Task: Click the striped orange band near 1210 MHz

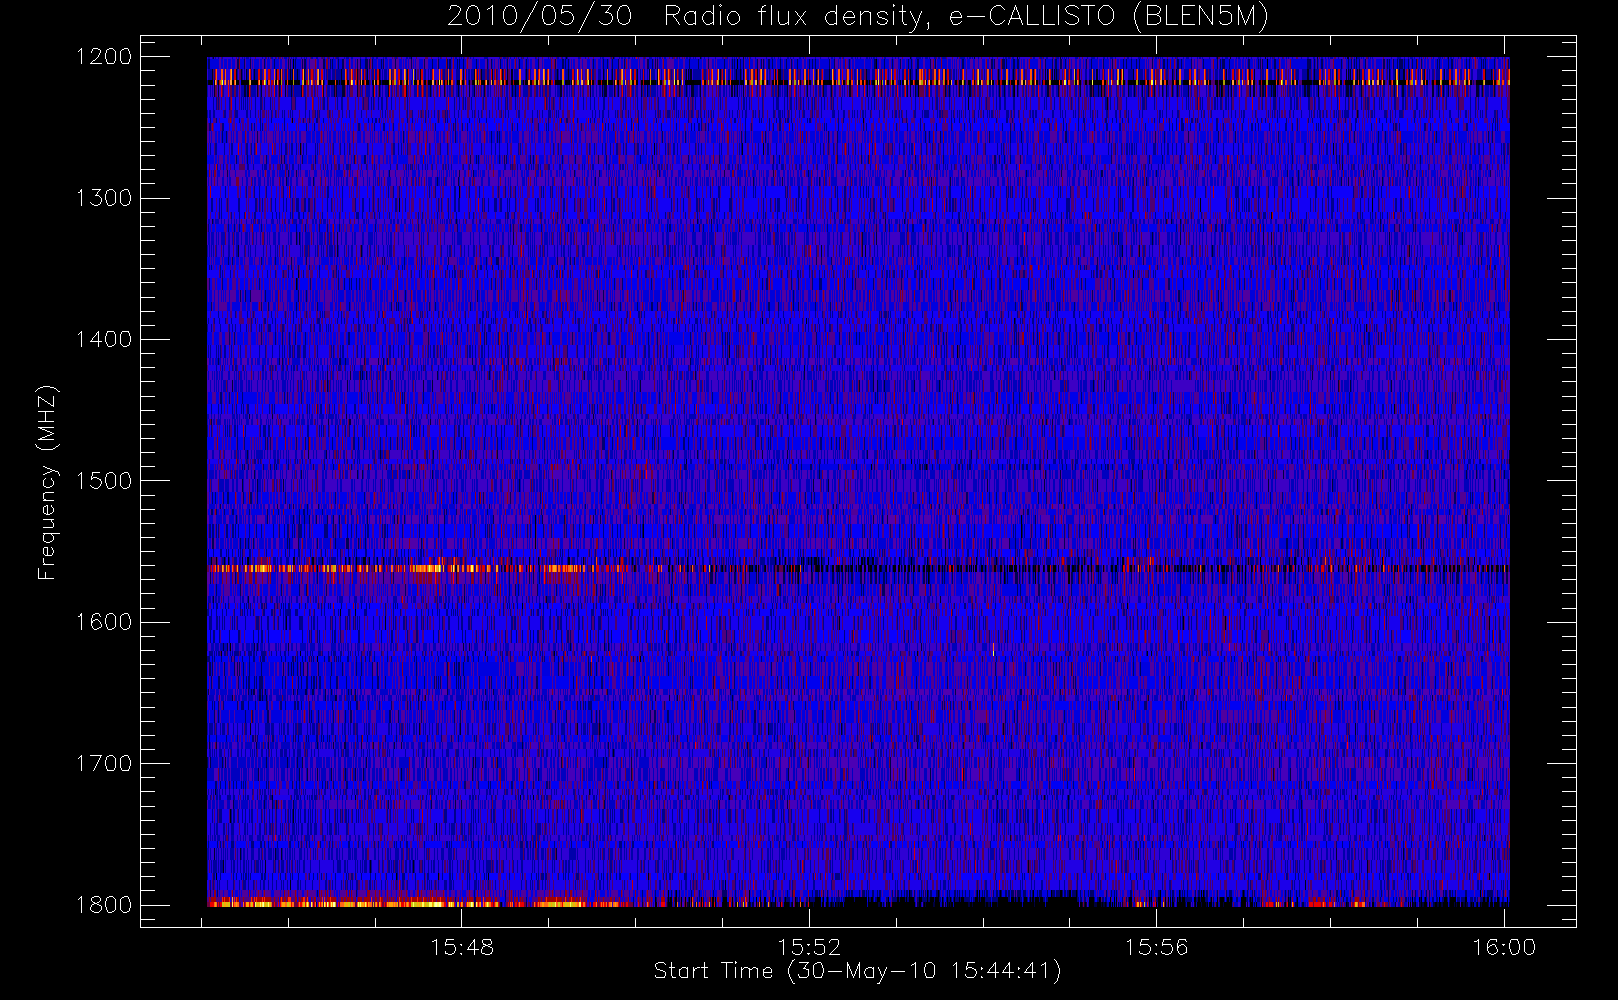Action: pos(858,76)
